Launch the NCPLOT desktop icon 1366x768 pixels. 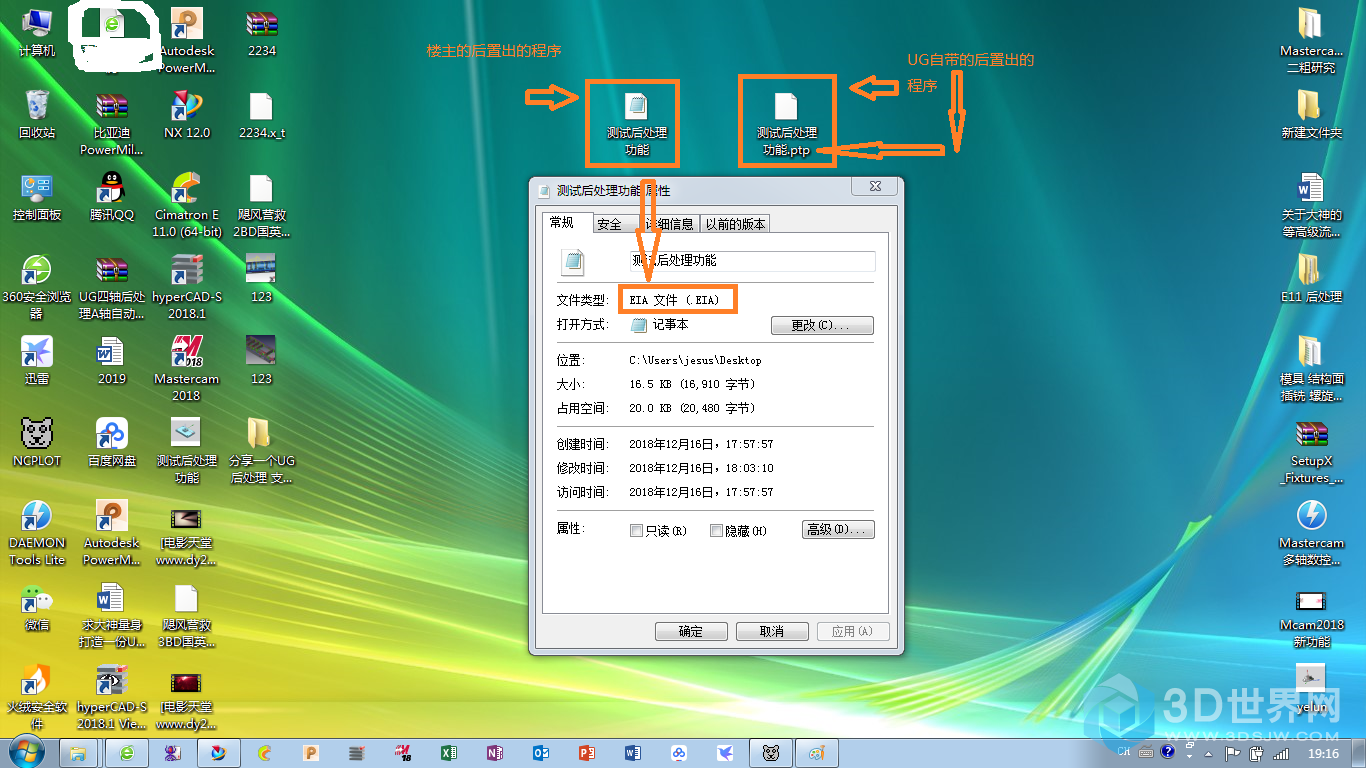(x=37, y=443)
